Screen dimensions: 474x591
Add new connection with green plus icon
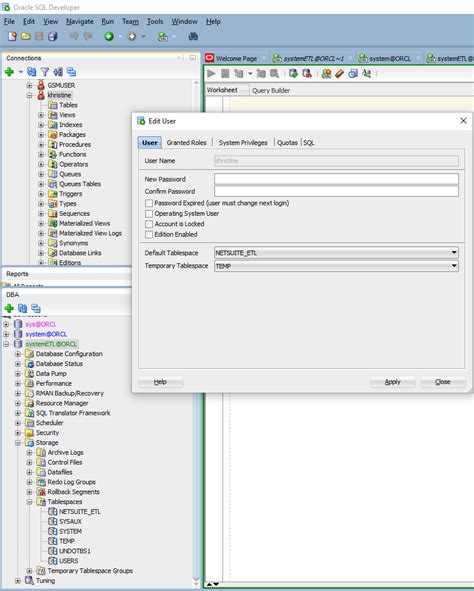pos(9,72)
